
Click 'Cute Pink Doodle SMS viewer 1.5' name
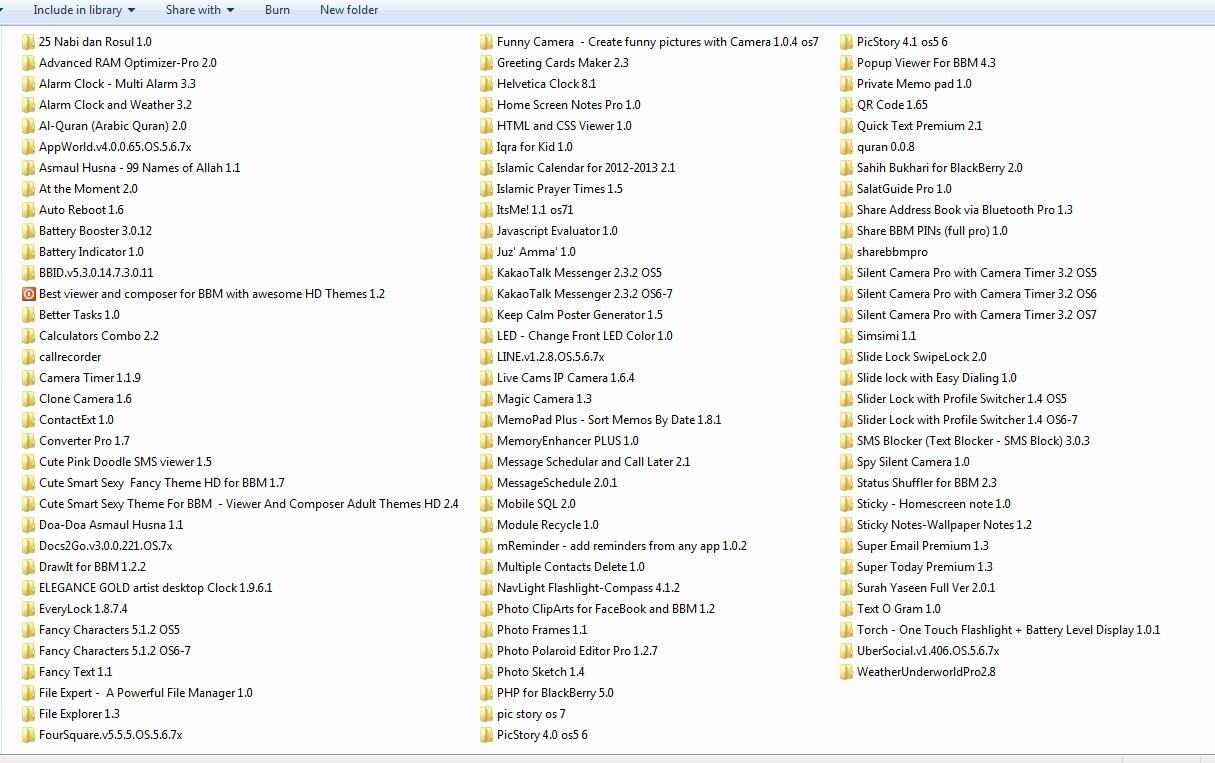pos(125,462)
